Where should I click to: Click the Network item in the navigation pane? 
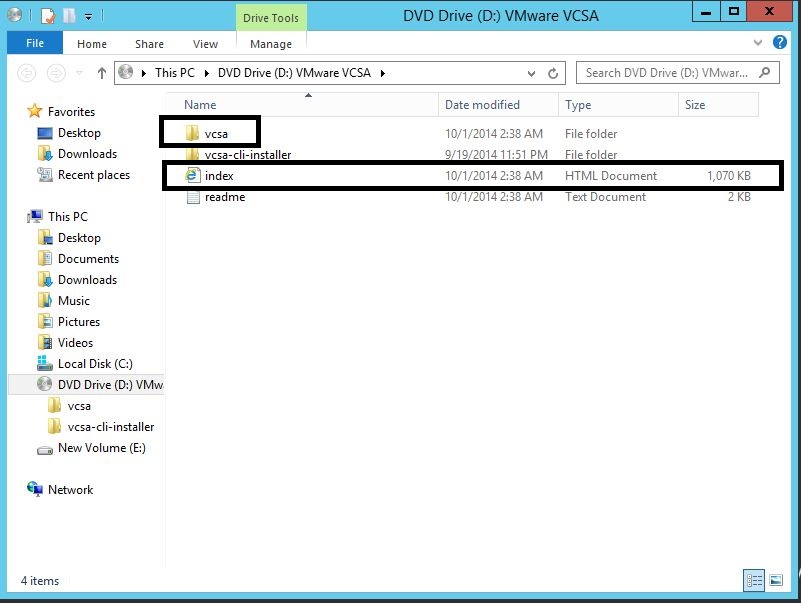pyautogui.click(x=70, y=490)
